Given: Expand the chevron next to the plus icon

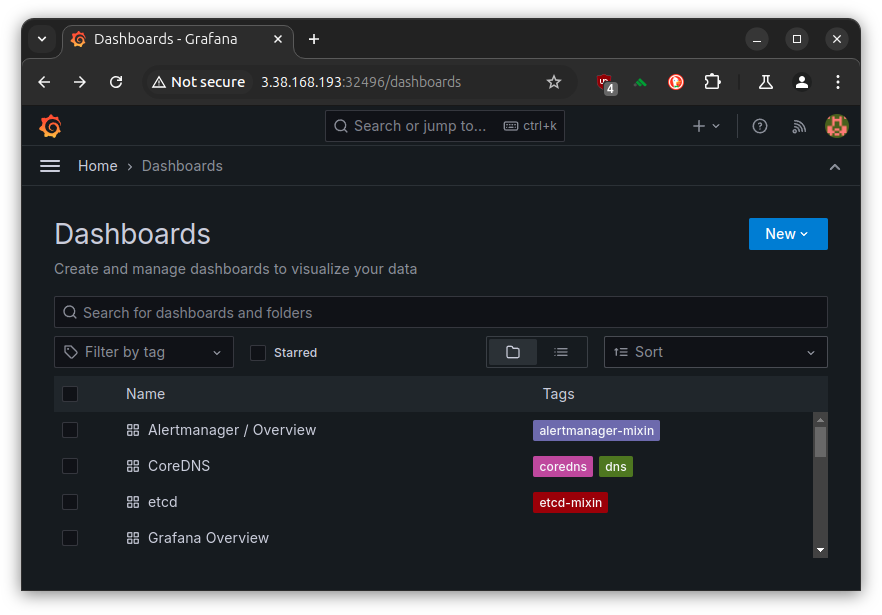Looking at the screenshot, I should (x=716, y=126).
